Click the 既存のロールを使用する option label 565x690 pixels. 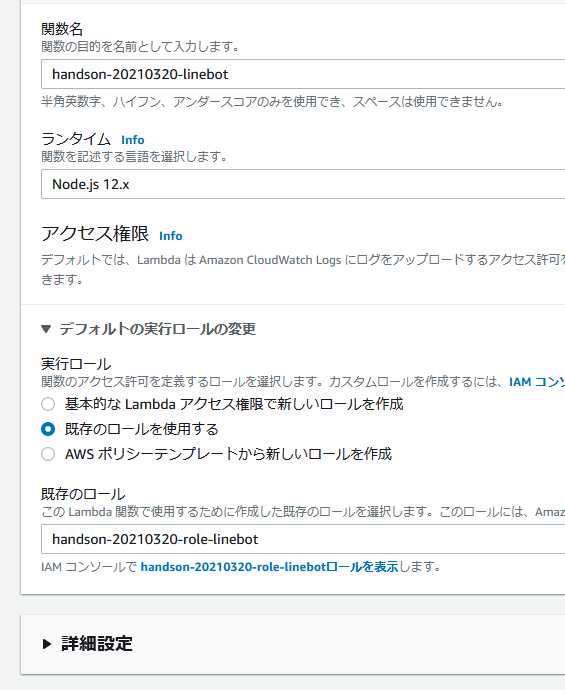(142, 429)
